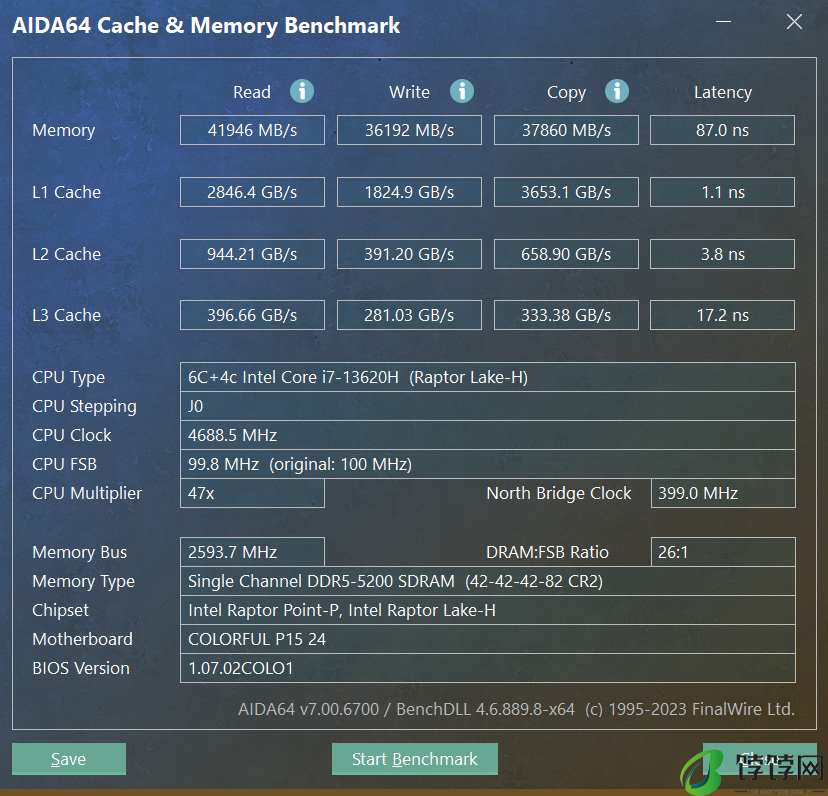Viewport: 828px width, 796px height.
Task: Click the CPU Multiplier label
Action: click(x=87, y=493)
